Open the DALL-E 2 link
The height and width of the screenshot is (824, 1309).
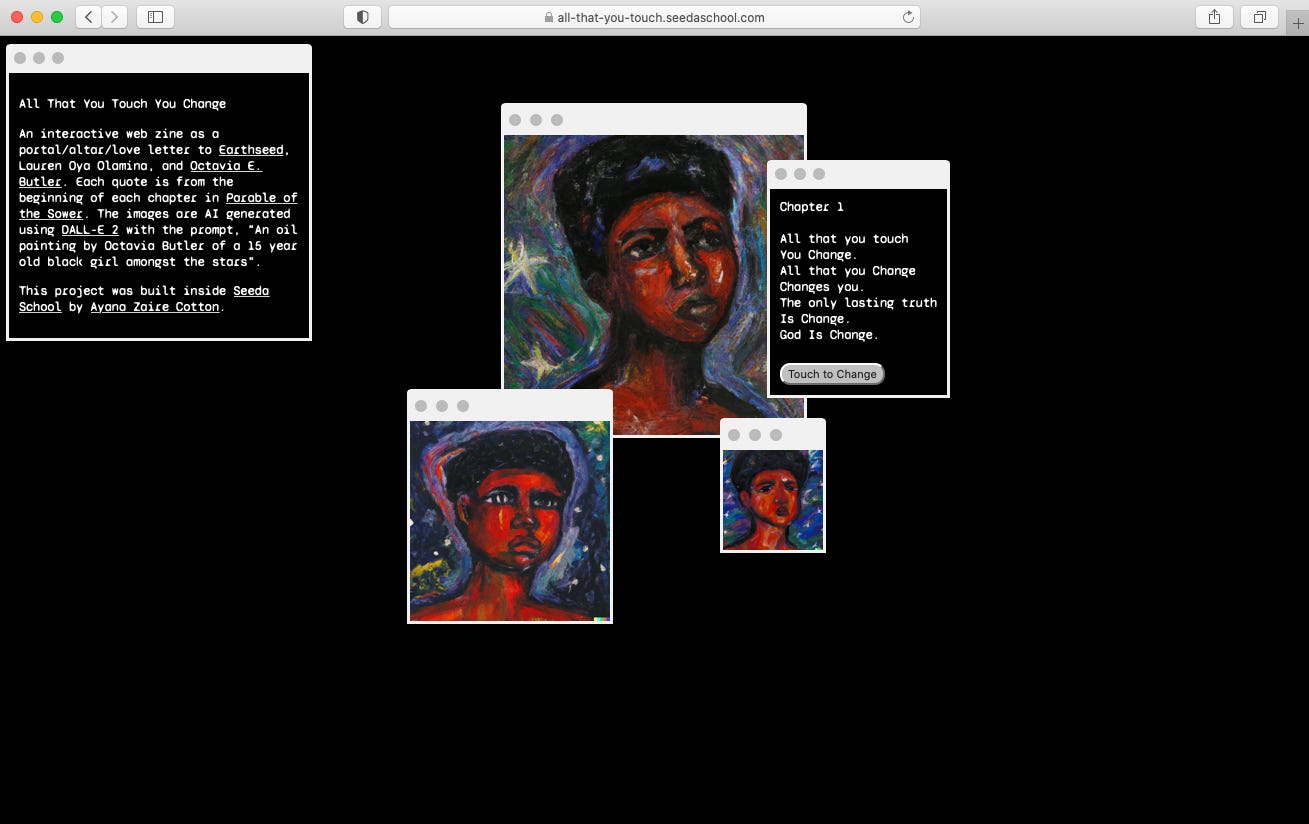[90, 230]
